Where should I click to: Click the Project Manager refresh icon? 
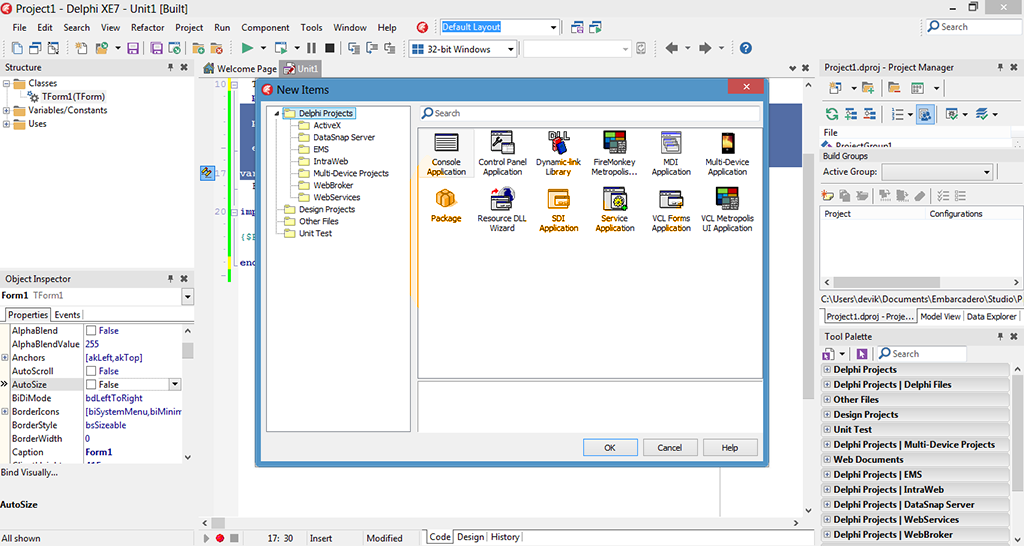pos(831,114)
